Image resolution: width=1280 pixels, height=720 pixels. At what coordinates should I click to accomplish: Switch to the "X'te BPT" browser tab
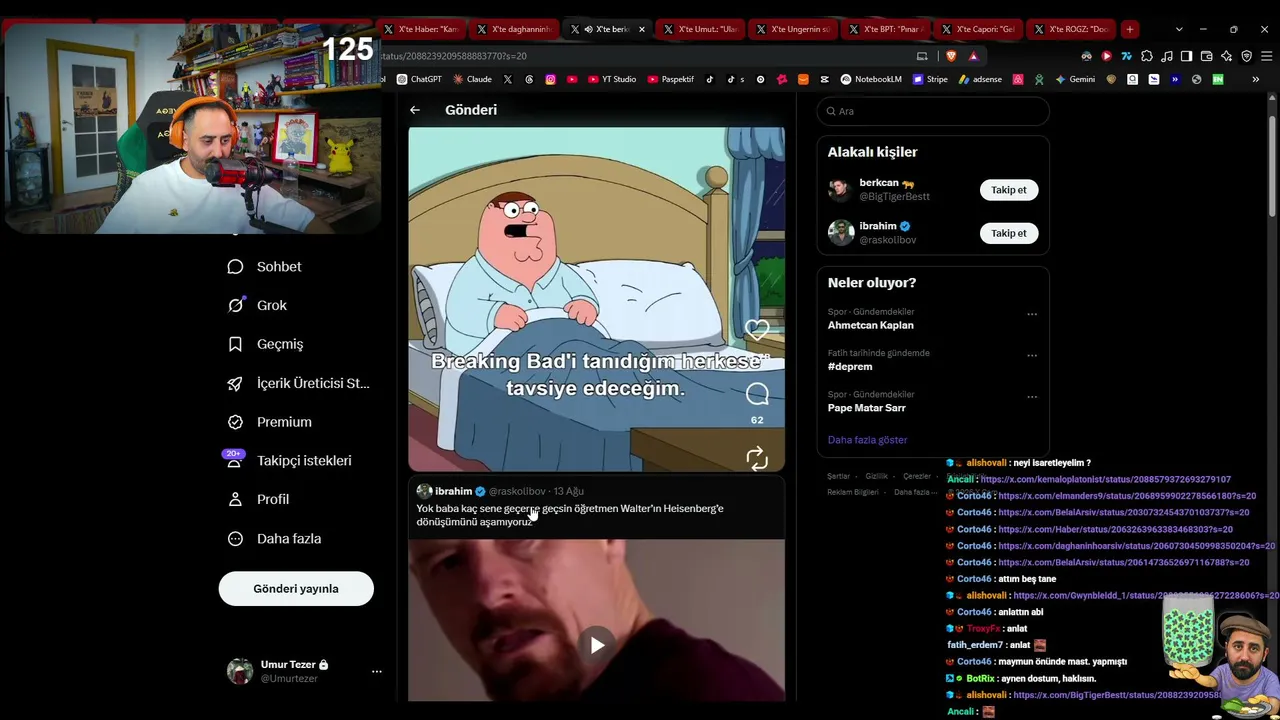887,29
